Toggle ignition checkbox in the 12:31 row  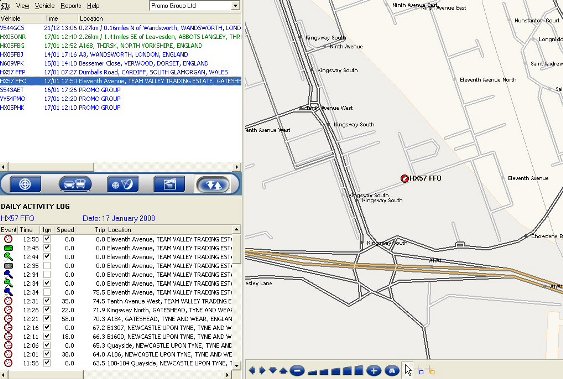click(x=47, y=301)
